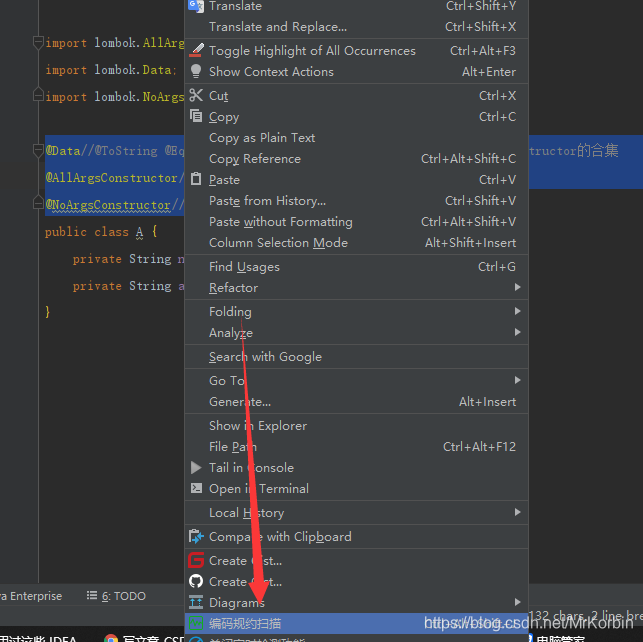Select Toggle Highlight of All Occurrences
The image size is (643, 642).
click(356, 50)
